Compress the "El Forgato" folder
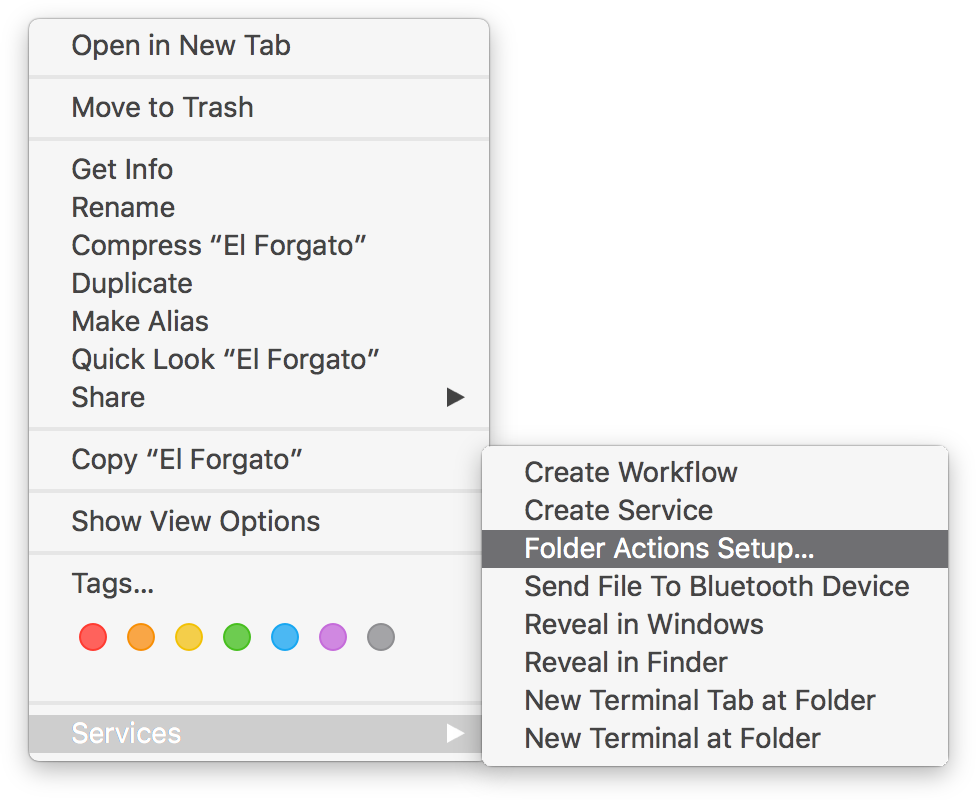This screenshot has width=976, height=800. [x=259, y=245]
